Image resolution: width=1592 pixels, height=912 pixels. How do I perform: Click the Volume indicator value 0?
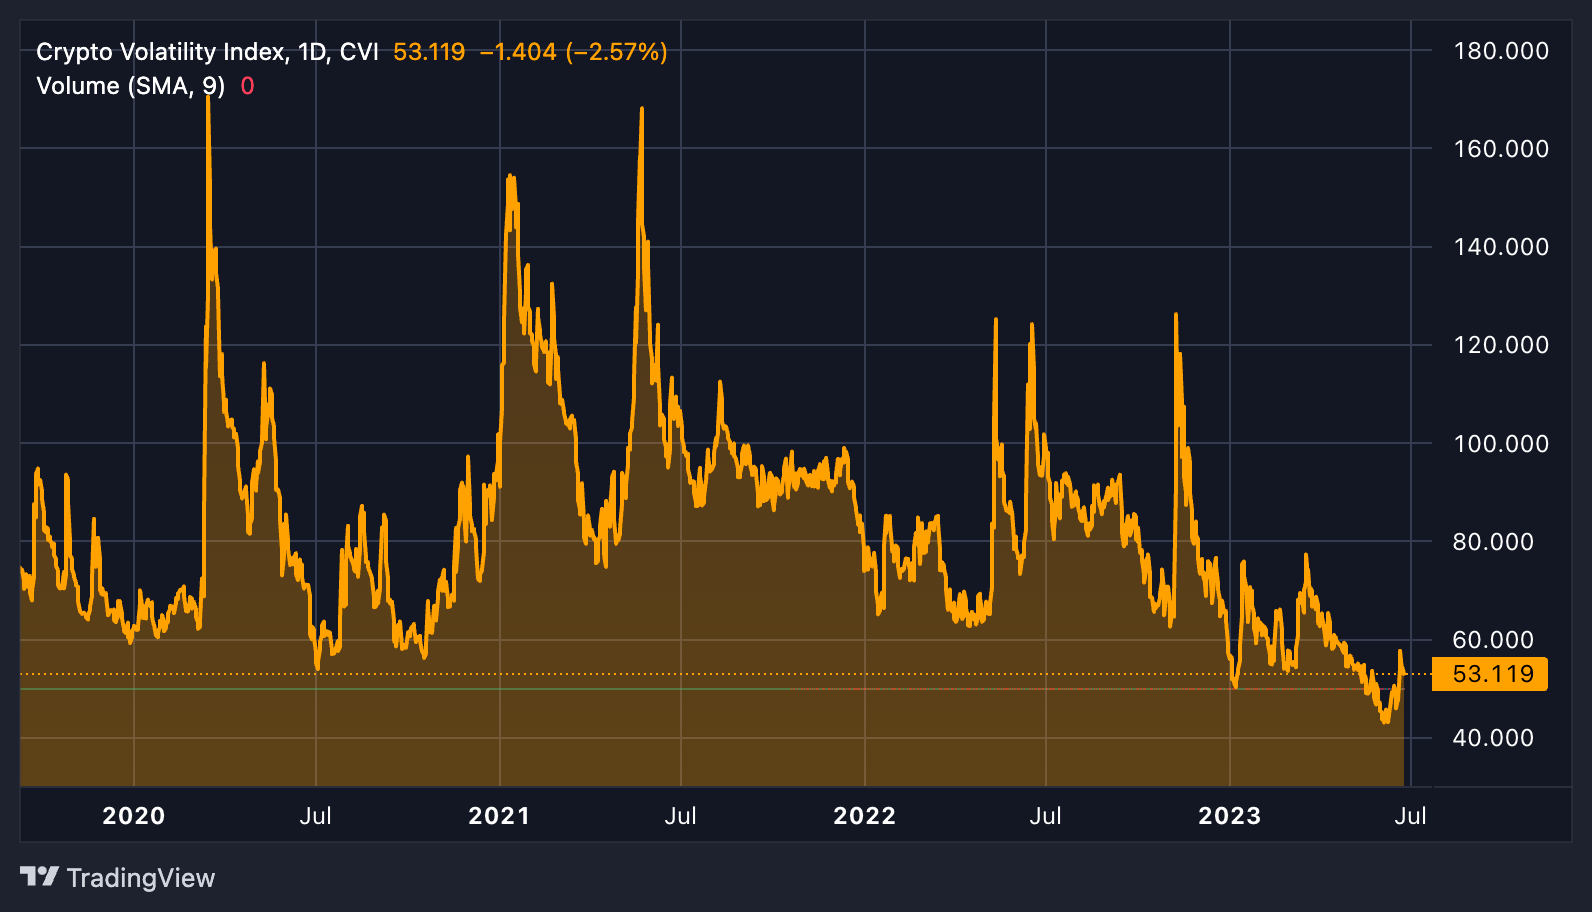248,86
